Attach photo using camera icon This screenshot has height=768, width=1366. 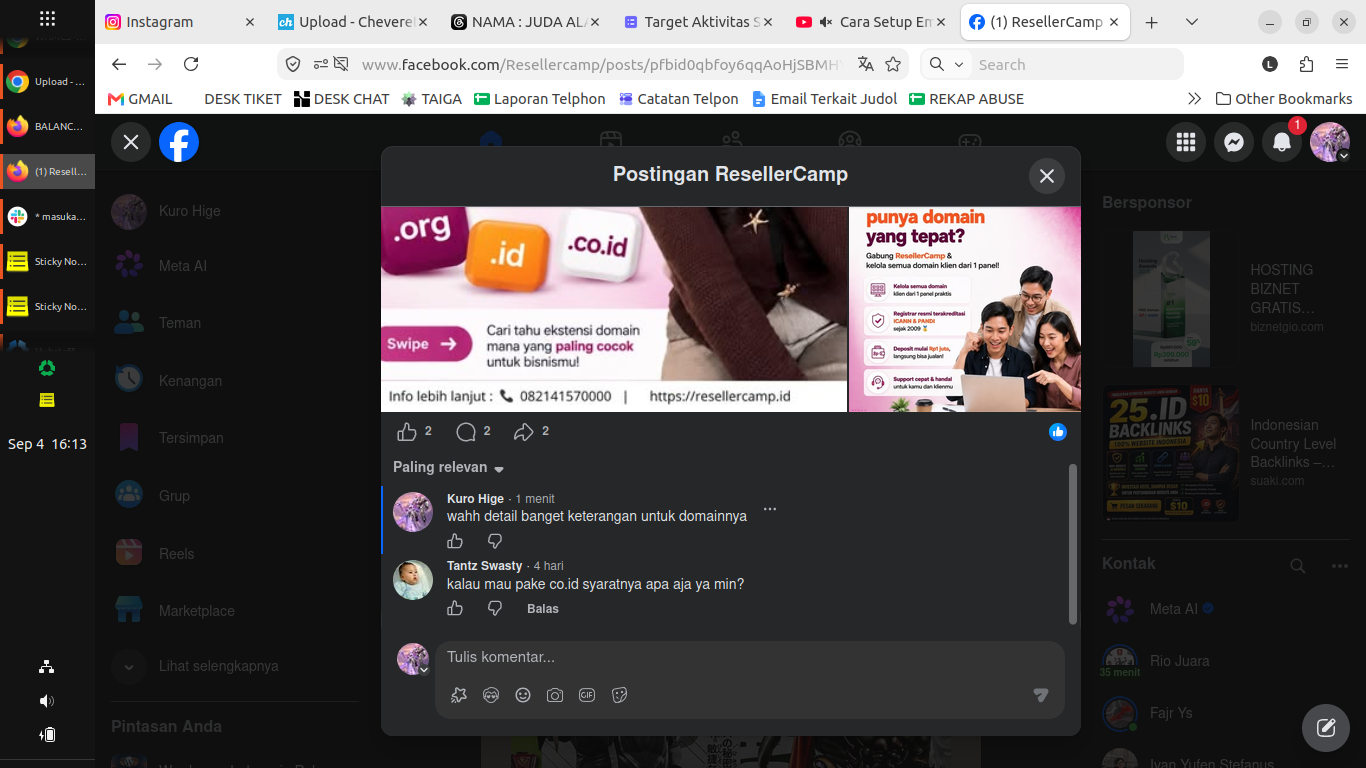555,695
